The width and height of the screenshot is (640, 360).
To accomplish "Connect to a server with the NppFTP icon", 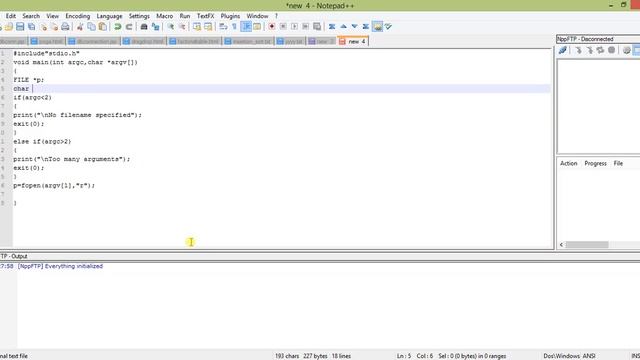I will tap(563, 50).
